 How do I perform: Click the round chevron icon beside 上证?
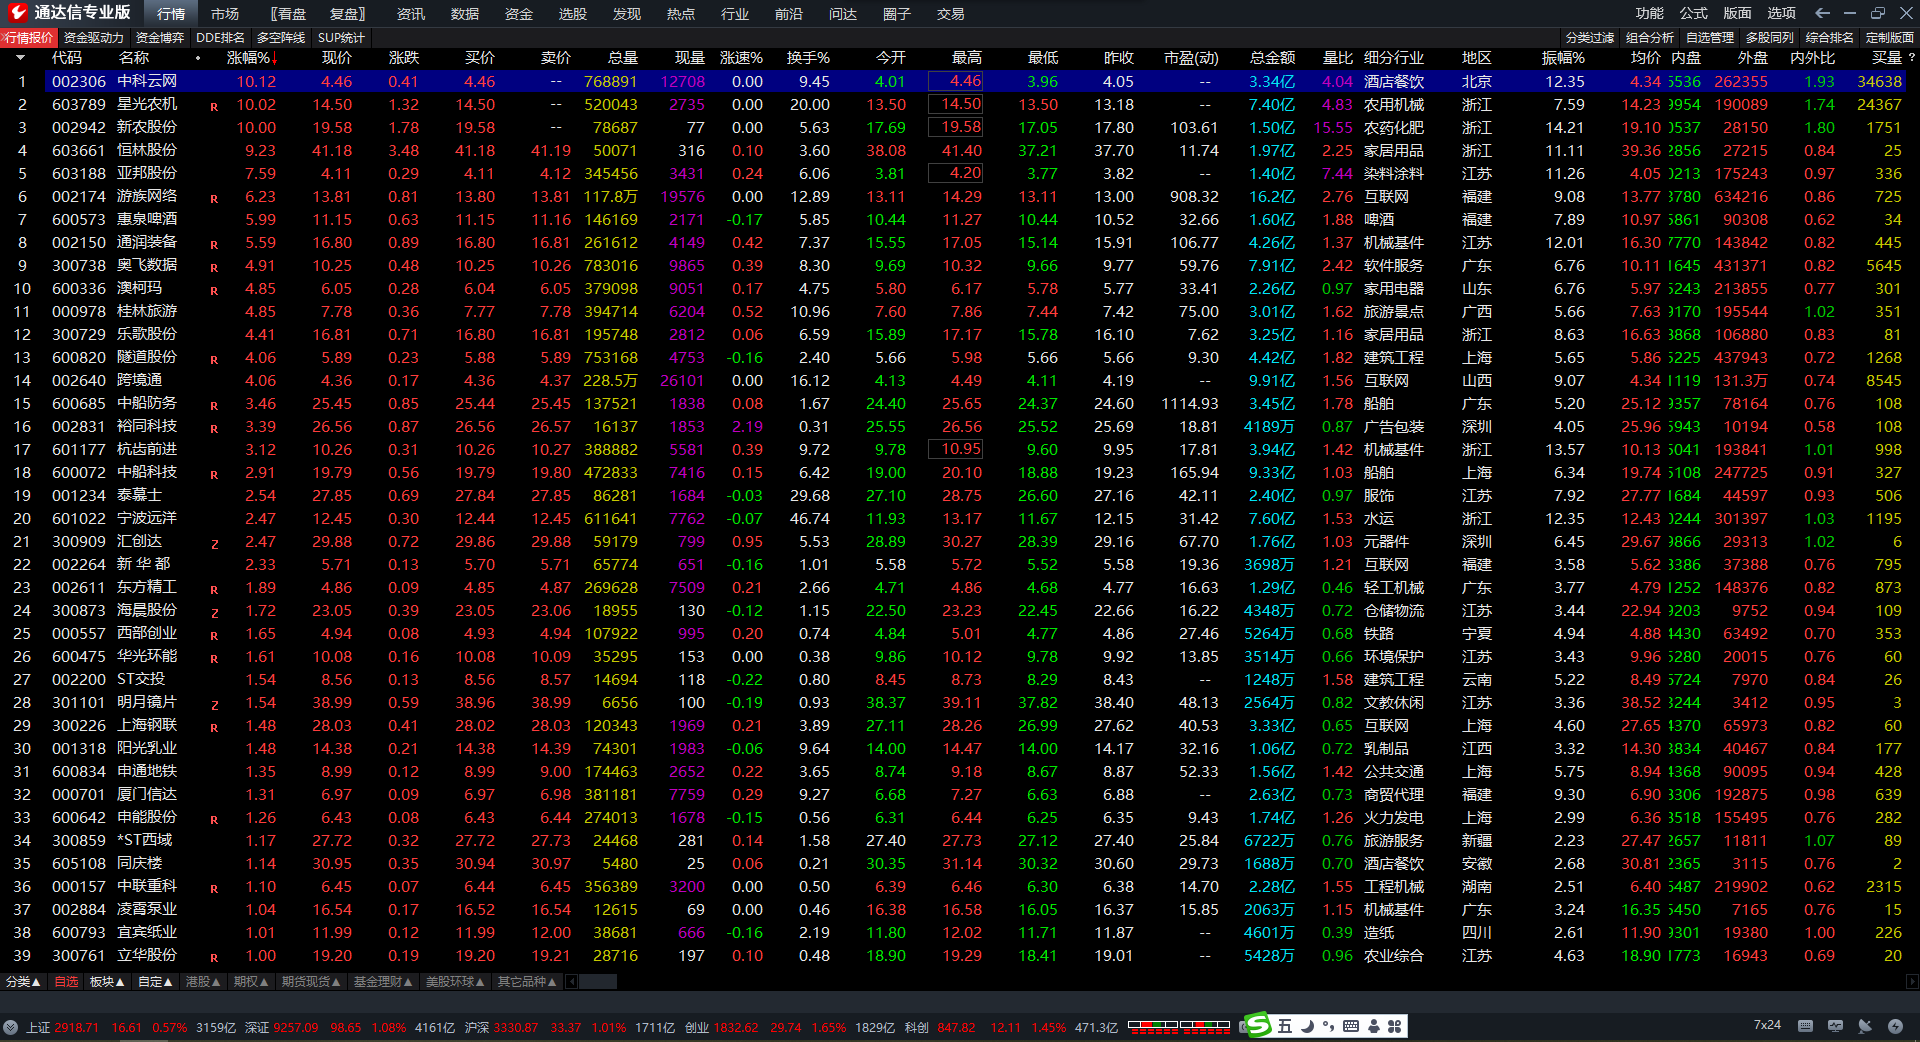pyautogui.click(x=11, y=1027)
